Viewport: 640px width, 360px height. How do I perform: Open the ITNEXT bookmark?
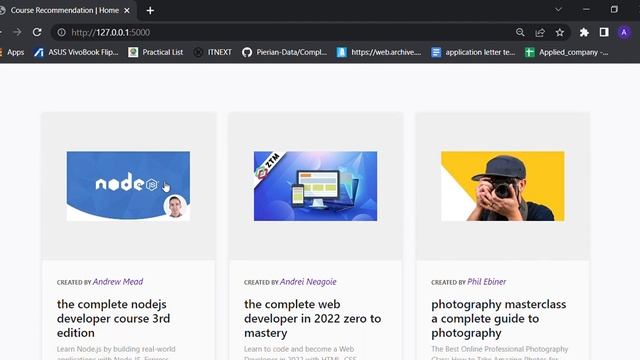[213, 52]
